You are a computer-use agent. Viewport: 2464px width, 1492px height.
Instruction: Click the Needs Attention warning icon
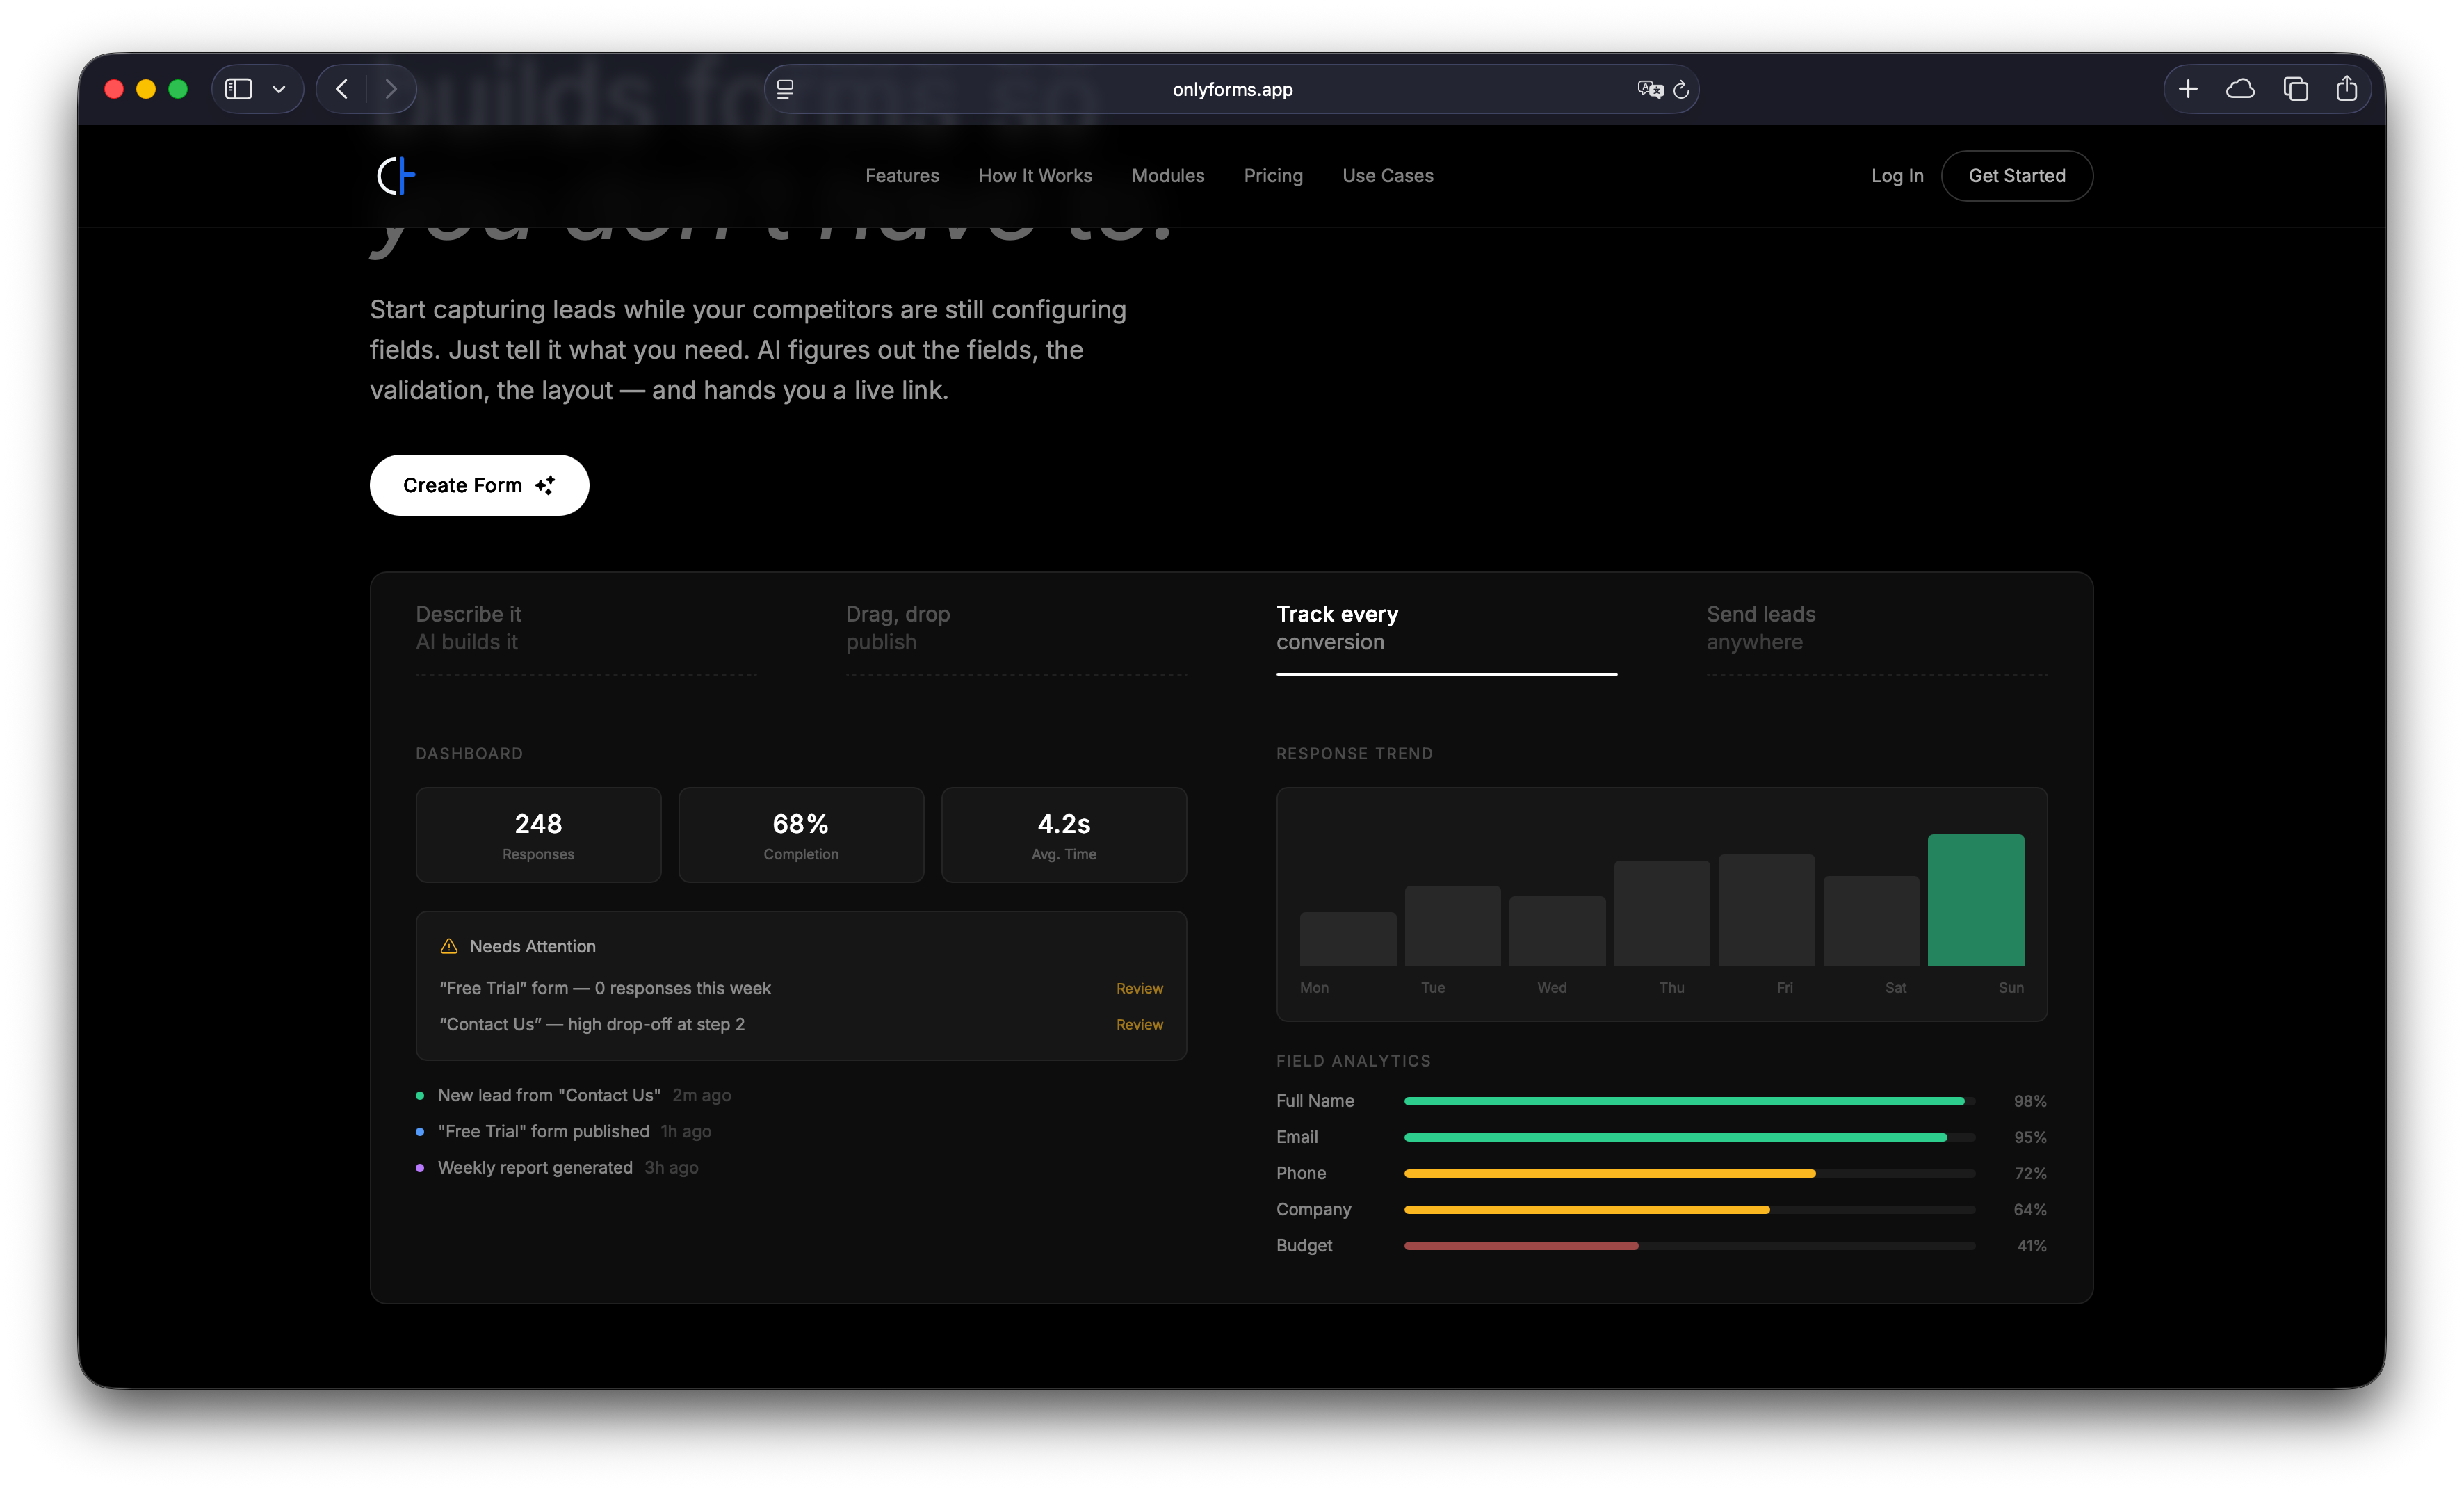[x=449, y=946]
